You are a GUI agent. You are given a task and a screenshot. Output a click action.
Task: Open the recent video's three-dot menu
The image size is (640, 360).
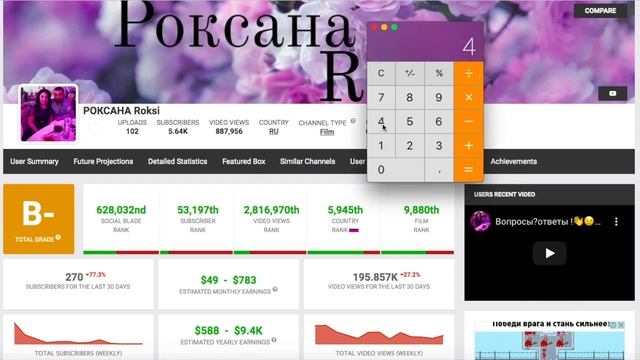point(616,222)
